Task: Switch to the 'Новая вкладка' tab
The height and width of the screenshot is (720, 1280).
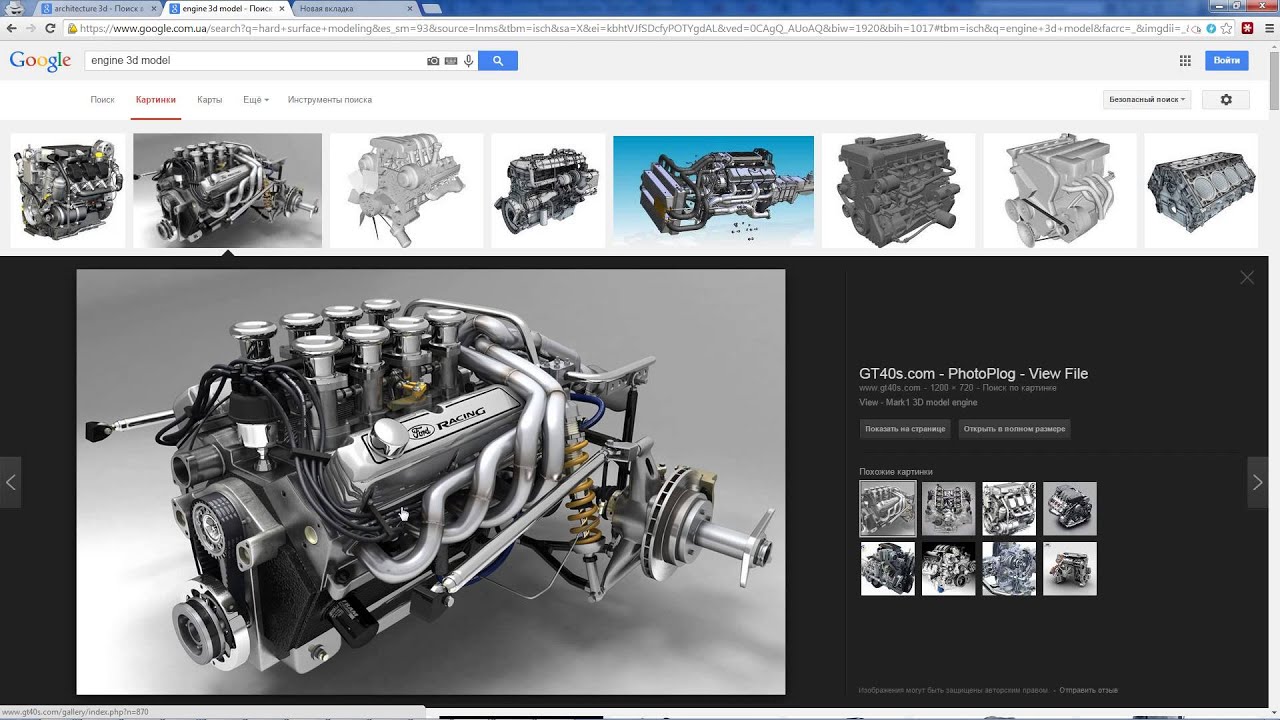Action: pos(355,8)
